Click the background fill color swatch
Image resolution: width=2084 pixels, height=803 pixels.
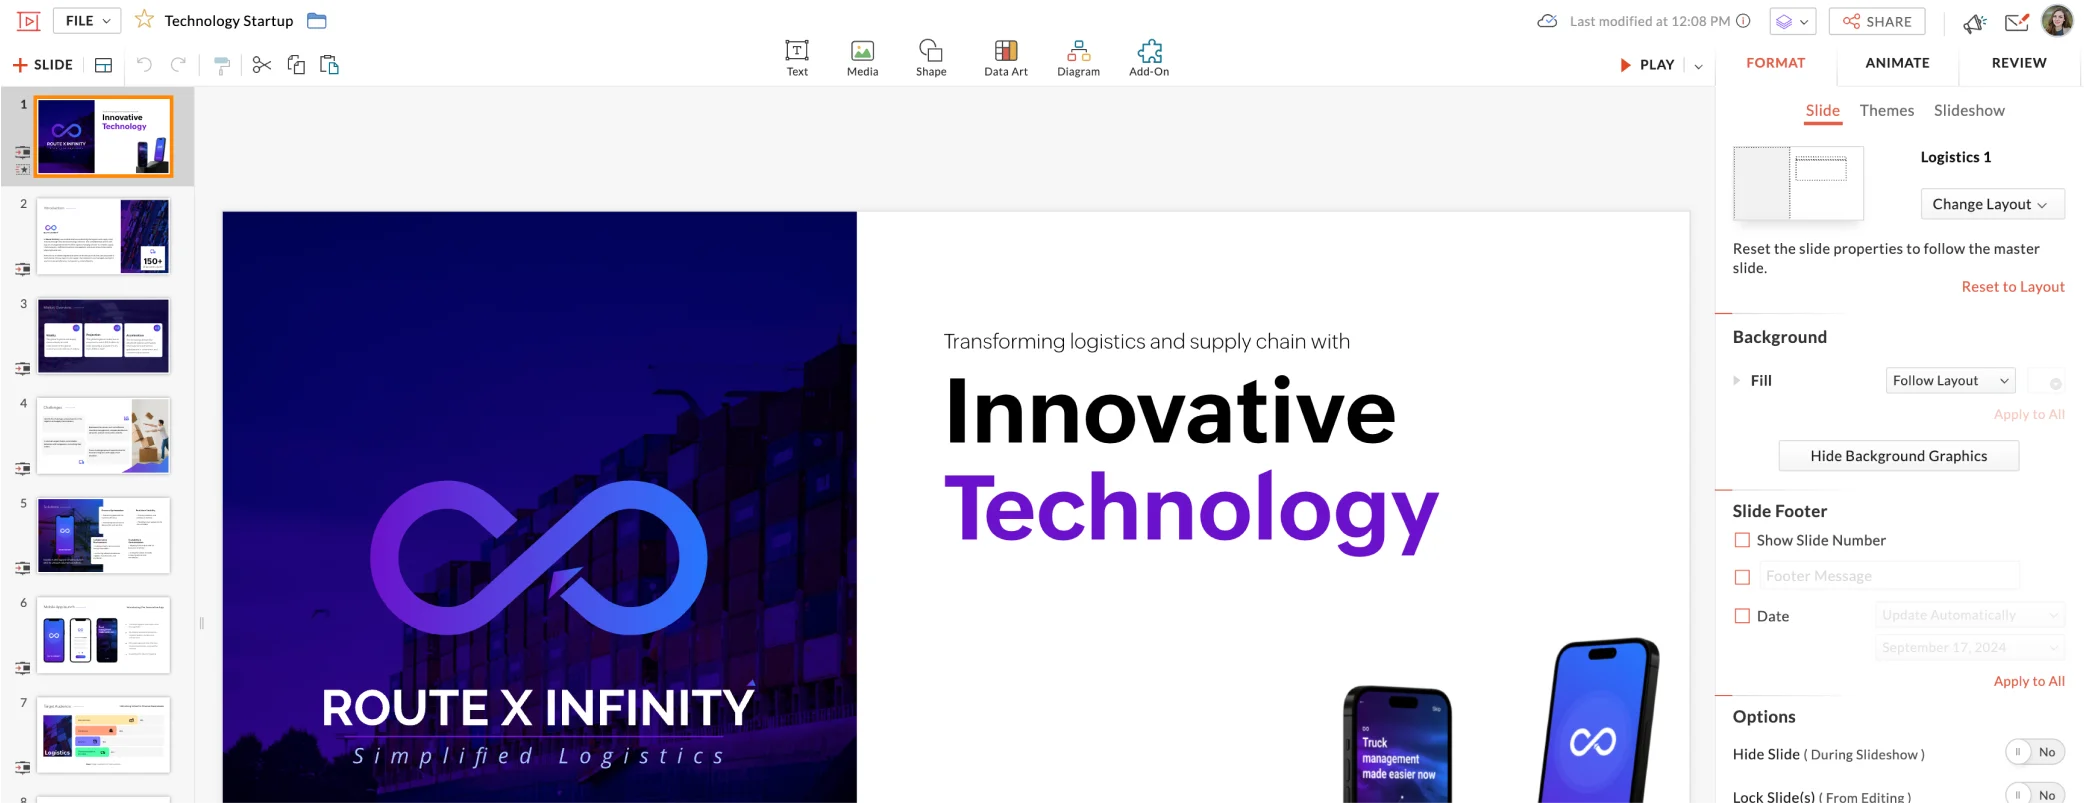pos(2046,381)
